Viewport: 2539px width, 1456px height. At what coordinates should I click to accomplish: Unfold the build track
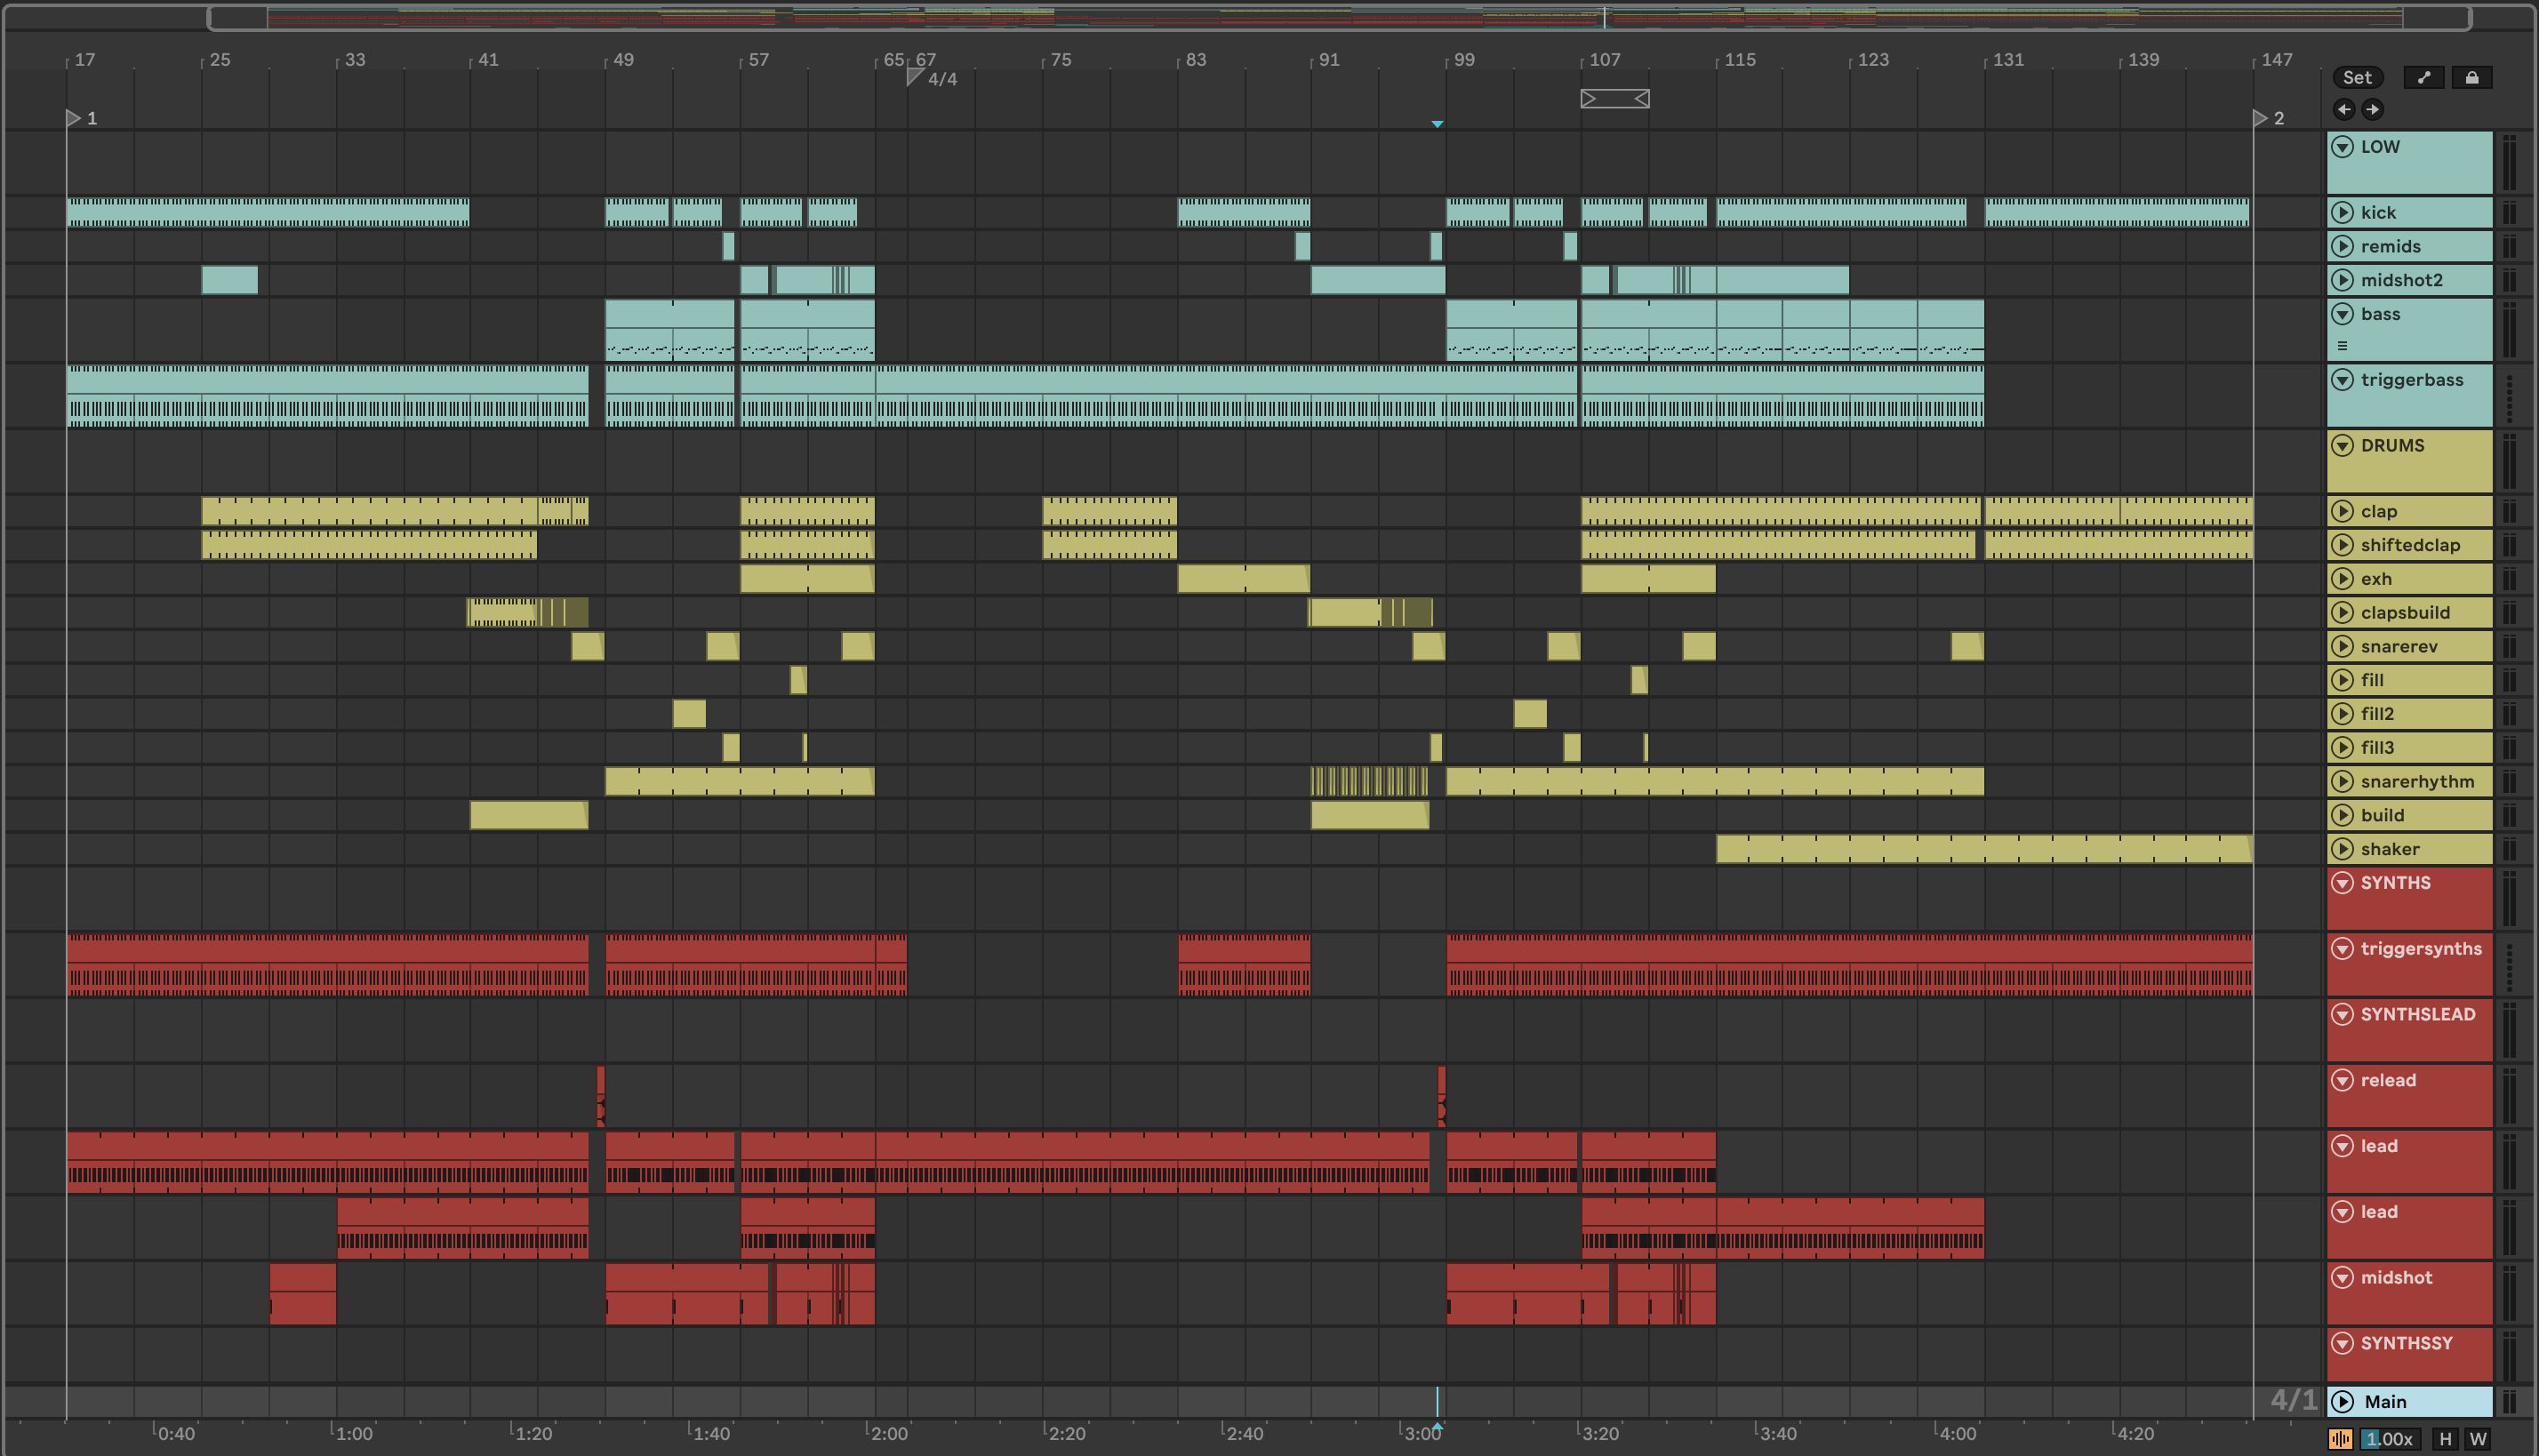[2343, 815]
